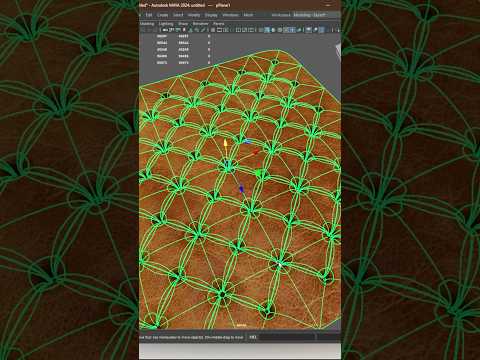
Task: Open the viewport Shading menu
Action: 147,24
